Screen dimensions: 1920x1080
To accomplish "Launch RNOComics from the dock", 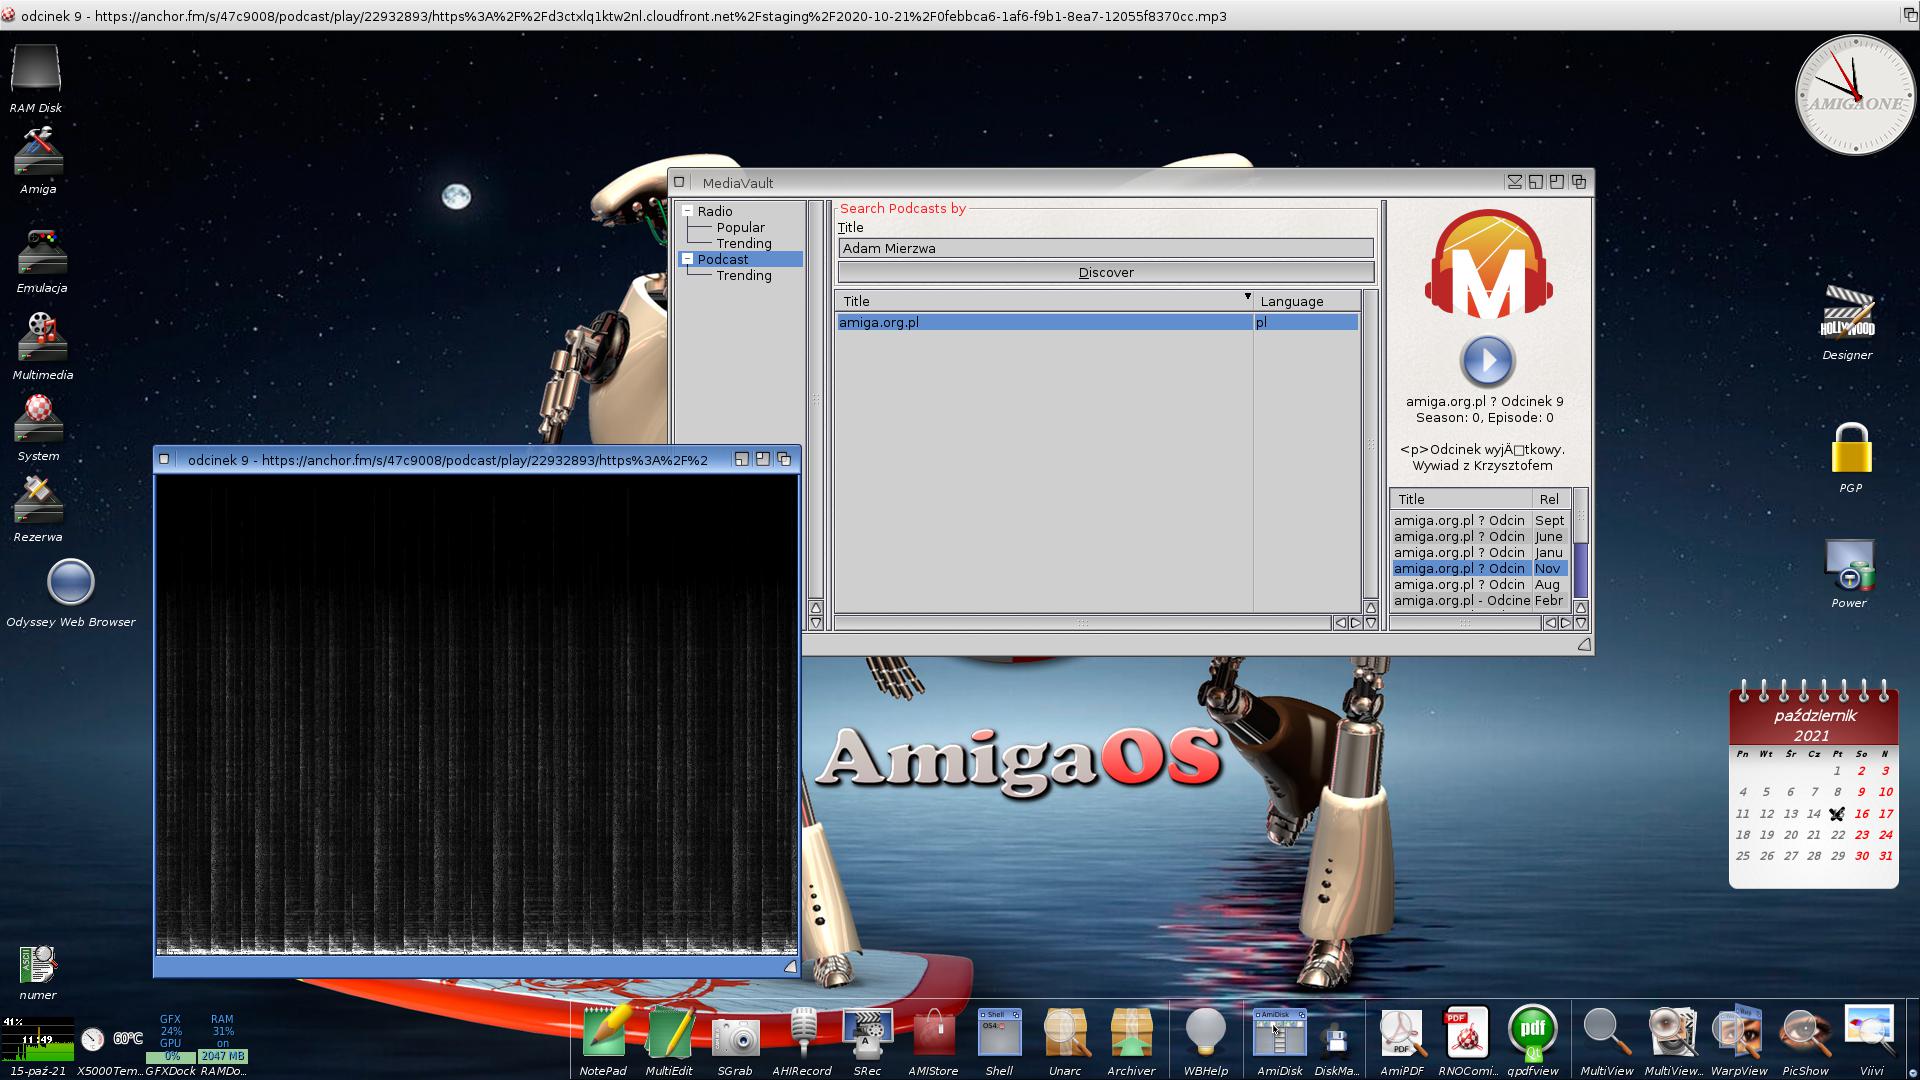I will coord(1467,1033).
